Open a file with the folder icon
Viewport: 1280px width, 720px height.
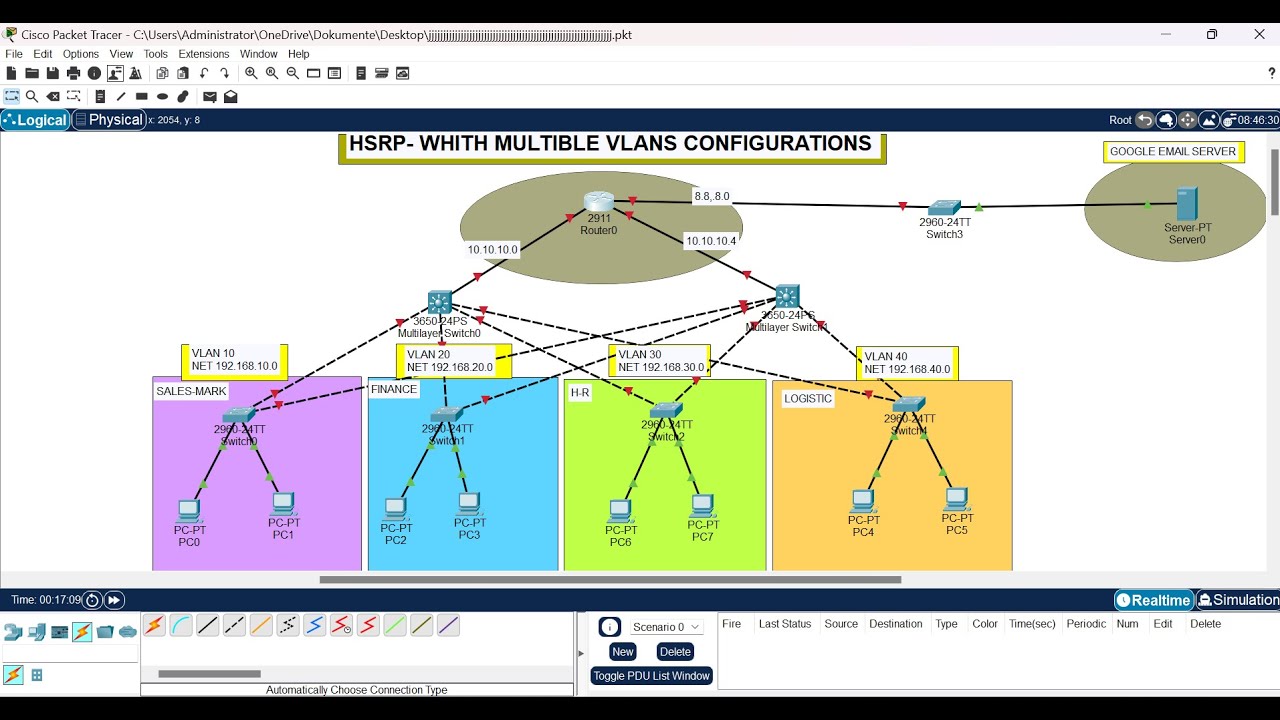[x=32, y=73]
